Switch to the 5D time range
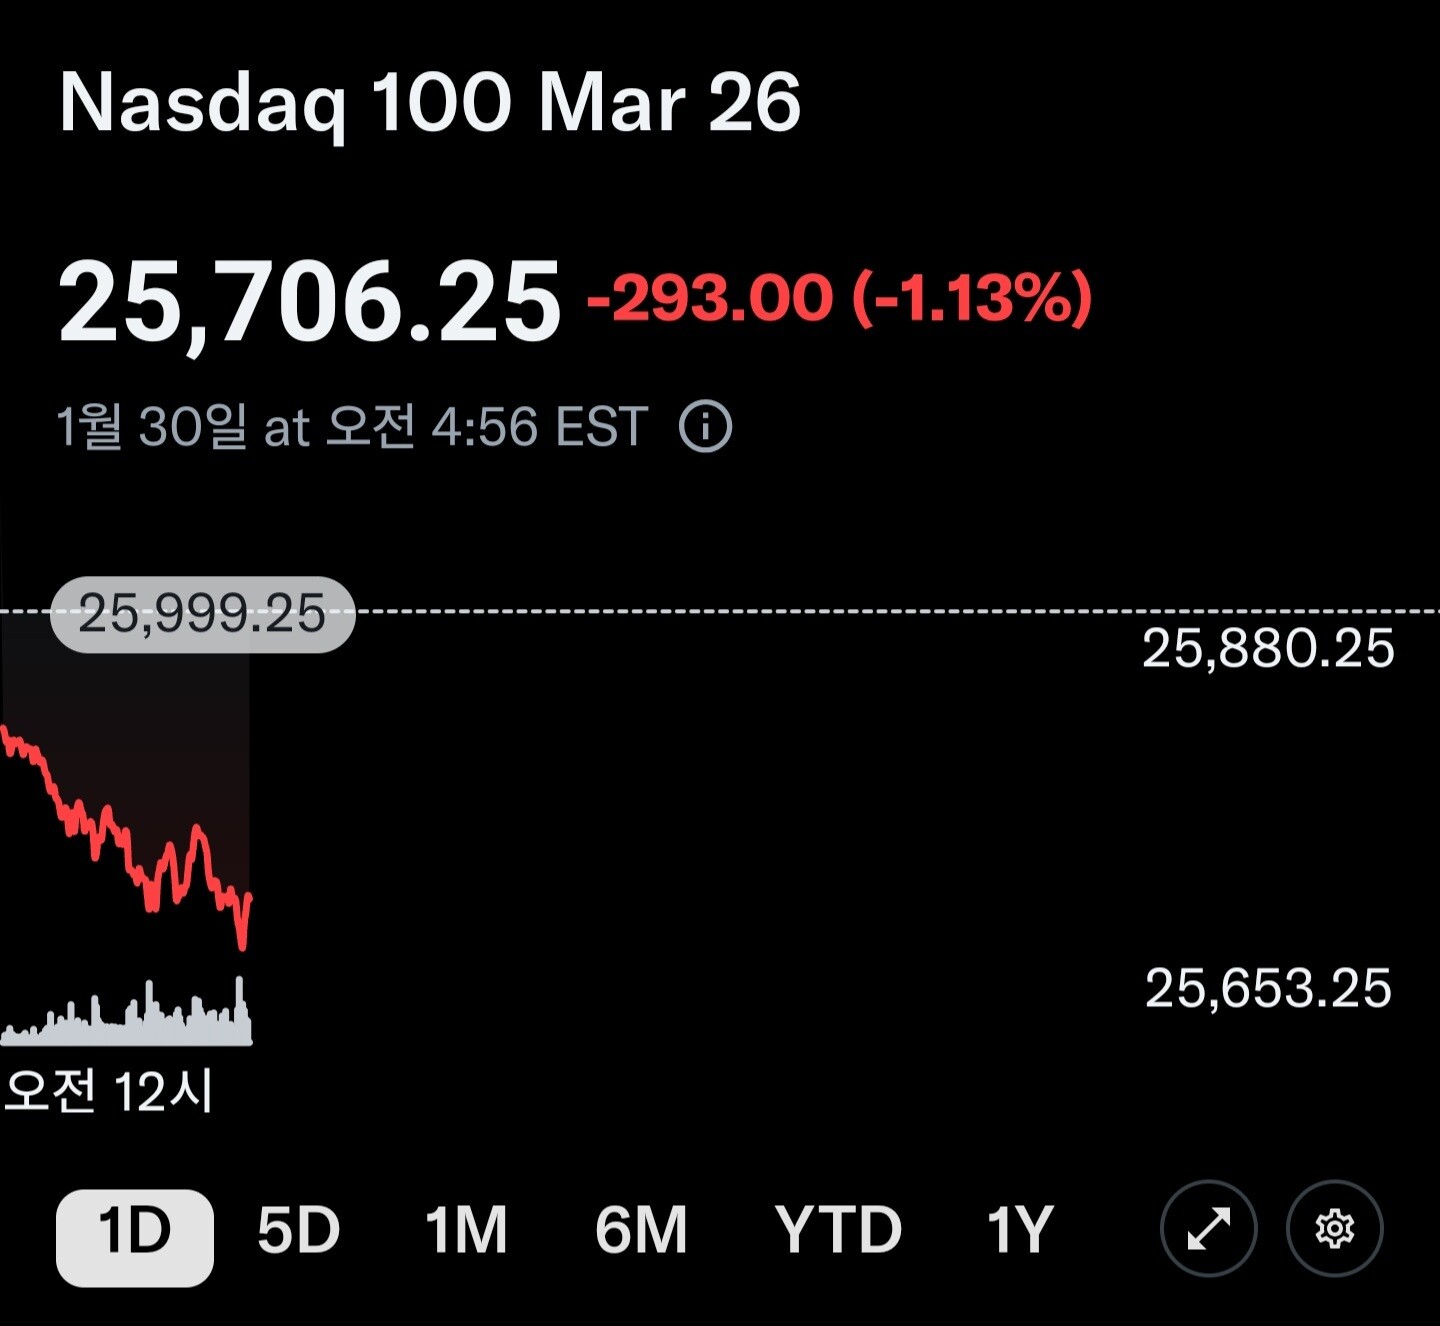The height and width of the screenshot is (1326, 1440). coord(298,1231)
